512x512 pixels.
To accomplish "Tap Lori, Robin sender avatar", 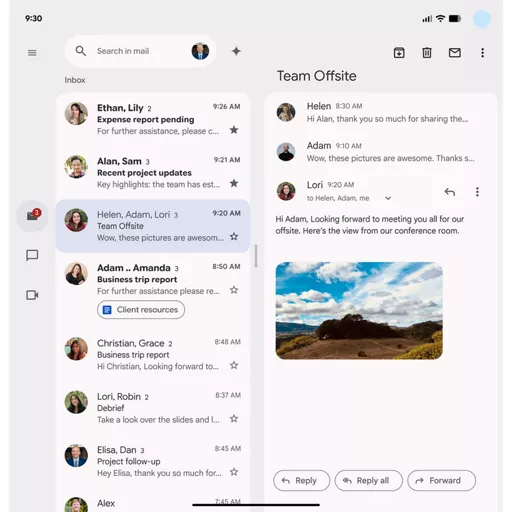I will click(76, 402).
